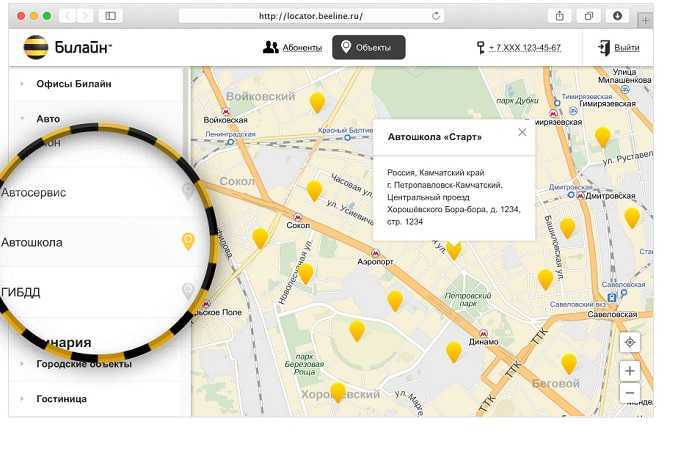
Task: Click the Safari share button
Action: [x=559, y=16]
